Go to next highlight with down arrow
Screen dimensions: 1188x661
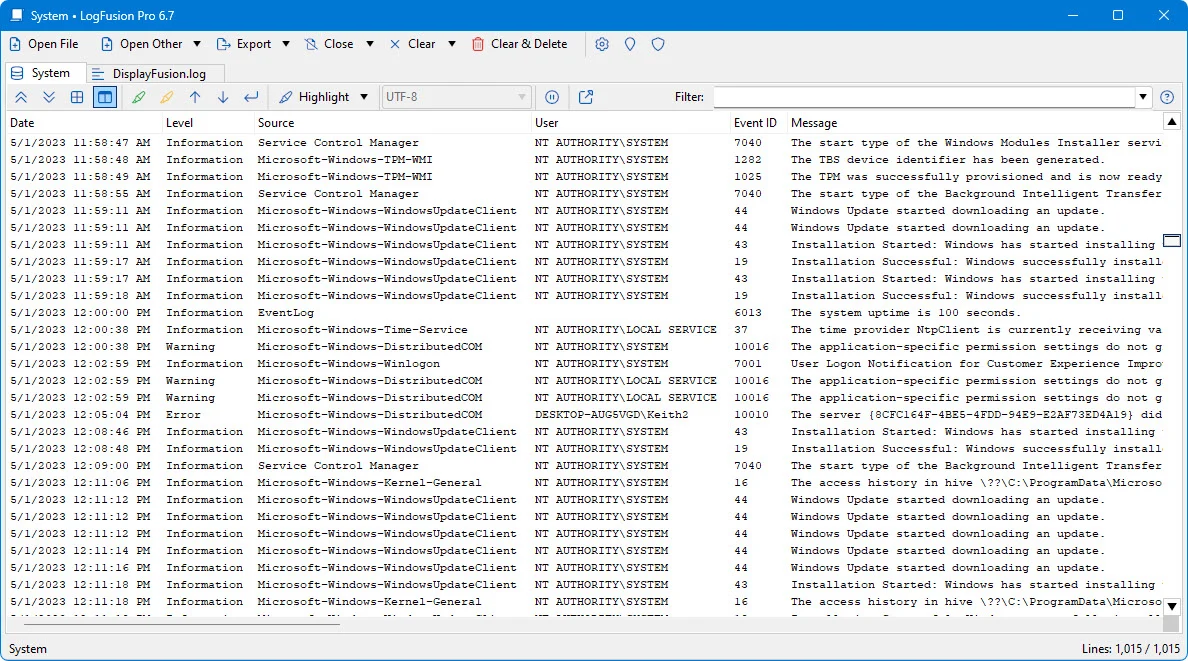click(x=223, y=97)
